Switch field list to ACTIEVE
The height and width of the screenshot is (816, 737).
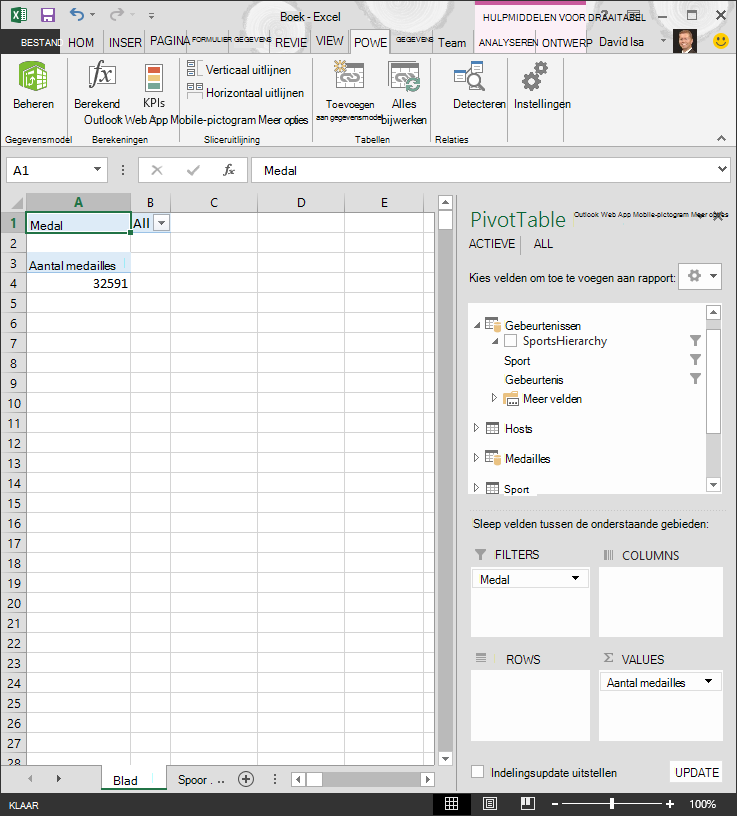[x=492, y=244]
